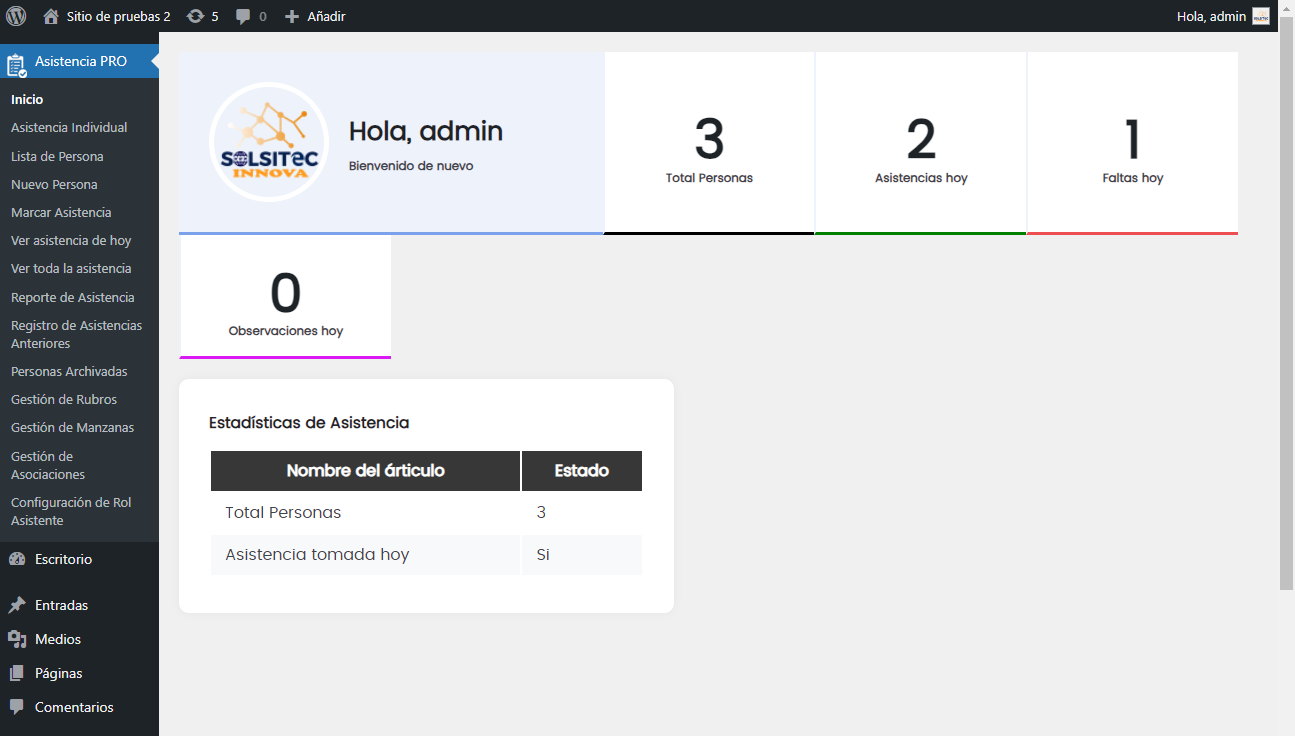The height and width of the screenshot is (736, 1295).
Task: Click the Escritorio dashboard icon
Action: click(16, 560)
